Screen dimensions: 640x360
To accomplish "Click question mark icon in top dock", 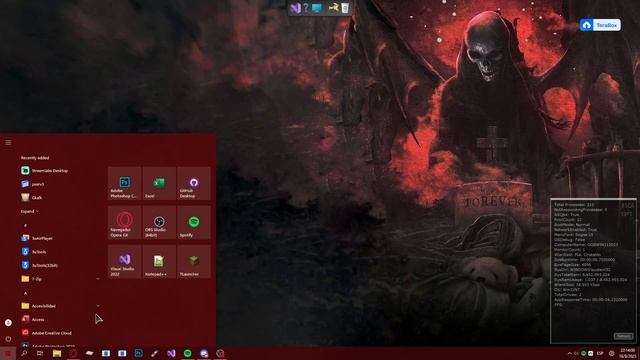I will (306, 8).
